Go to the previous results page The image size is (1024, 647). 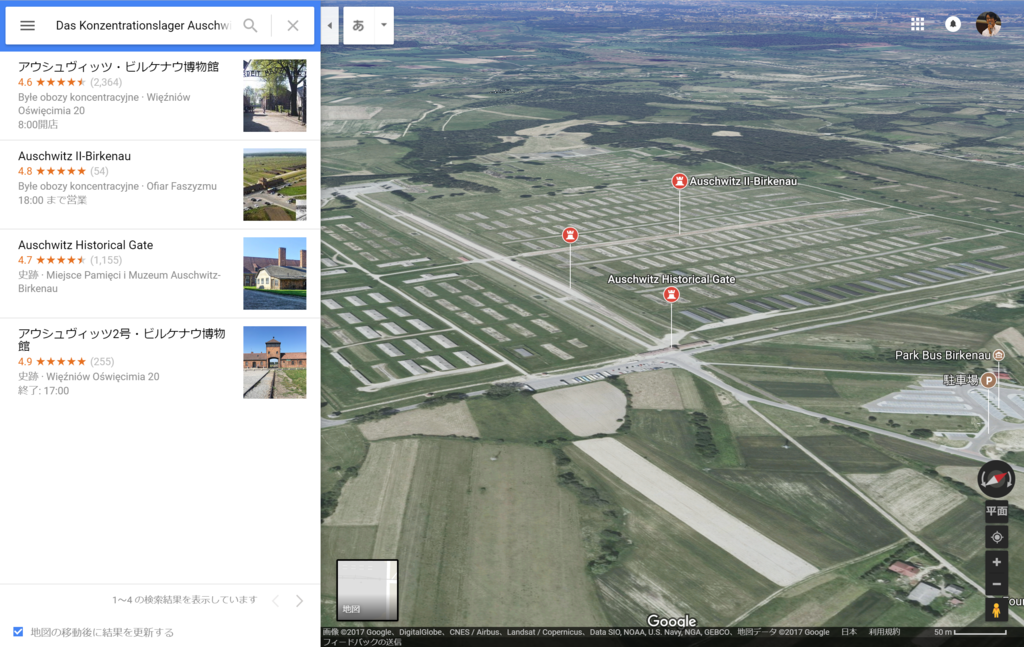point(276,601)
